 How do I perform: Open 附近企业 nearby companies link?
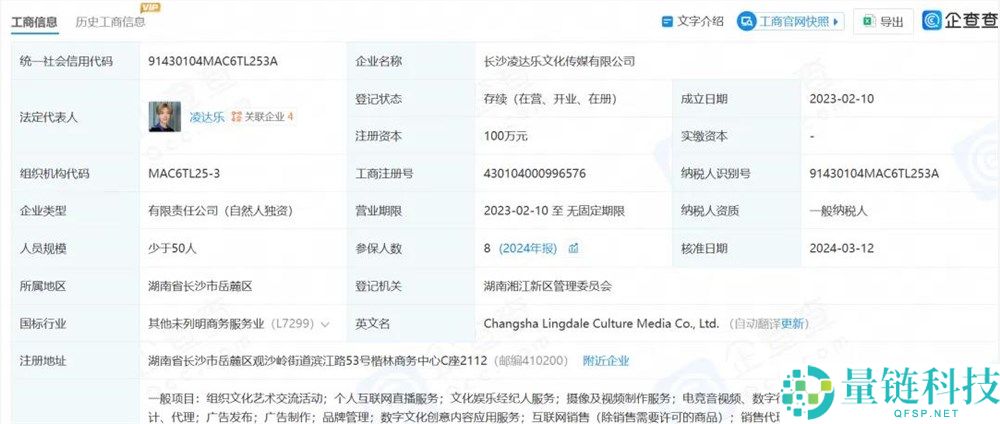(606, 361)
